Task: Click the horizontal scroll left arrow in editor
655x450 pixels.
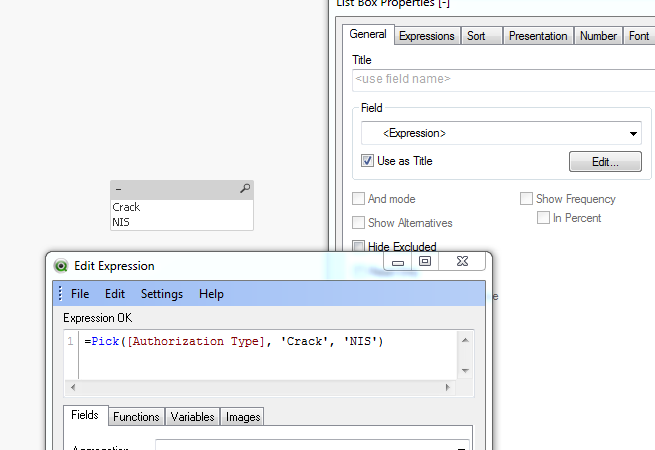Action: 73,387
